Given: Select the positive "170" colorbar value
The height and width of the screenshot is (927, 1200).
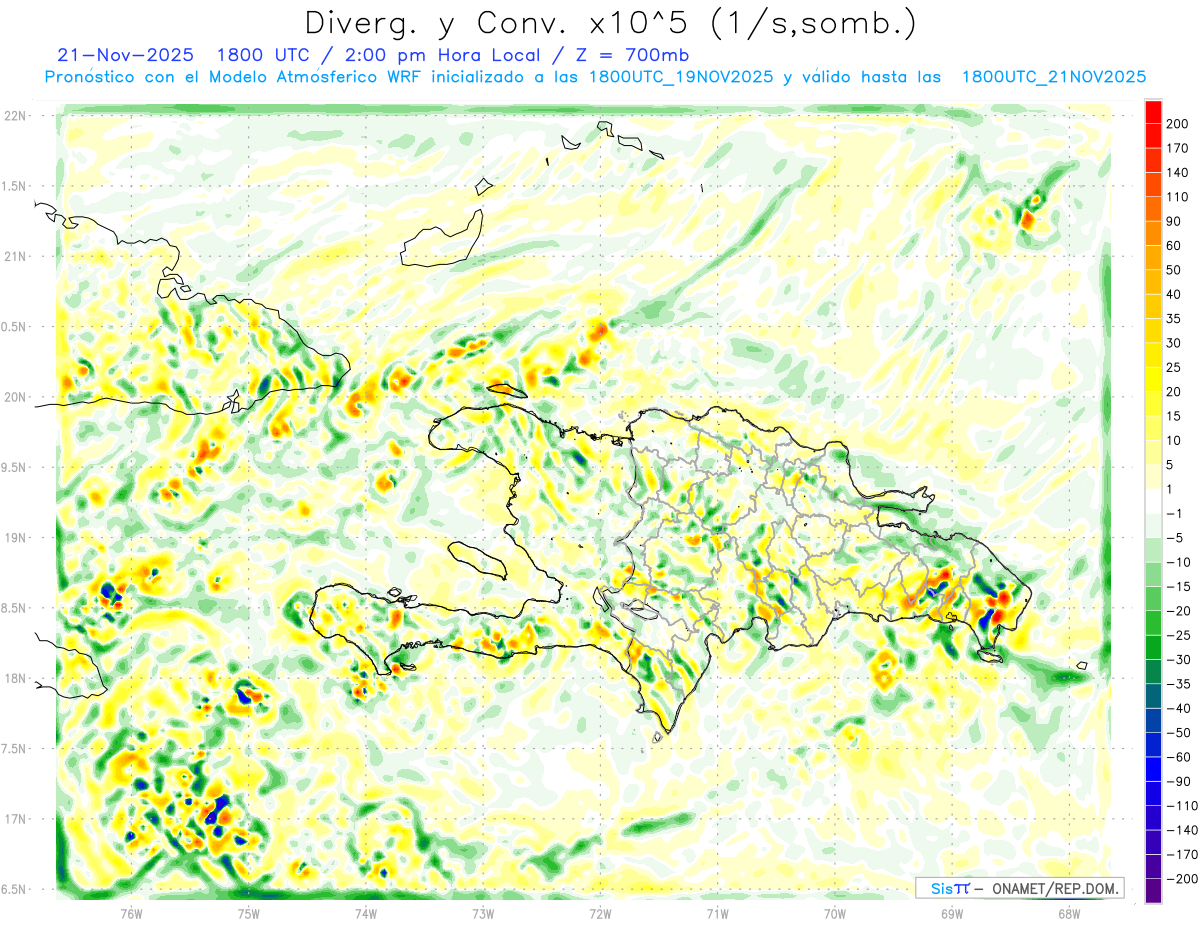Looking at the screenshot, I should coord(1177,148).
